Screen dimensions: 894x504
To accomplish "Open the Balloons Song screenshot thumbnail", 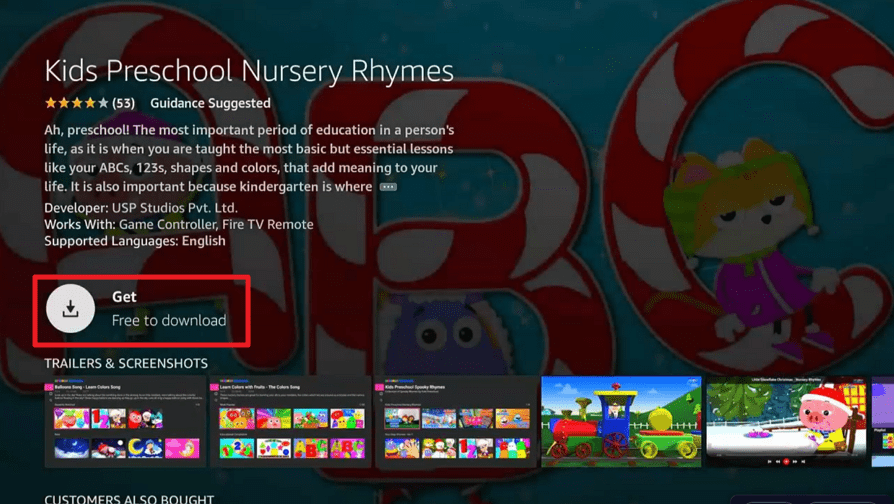I will (125, 421).
